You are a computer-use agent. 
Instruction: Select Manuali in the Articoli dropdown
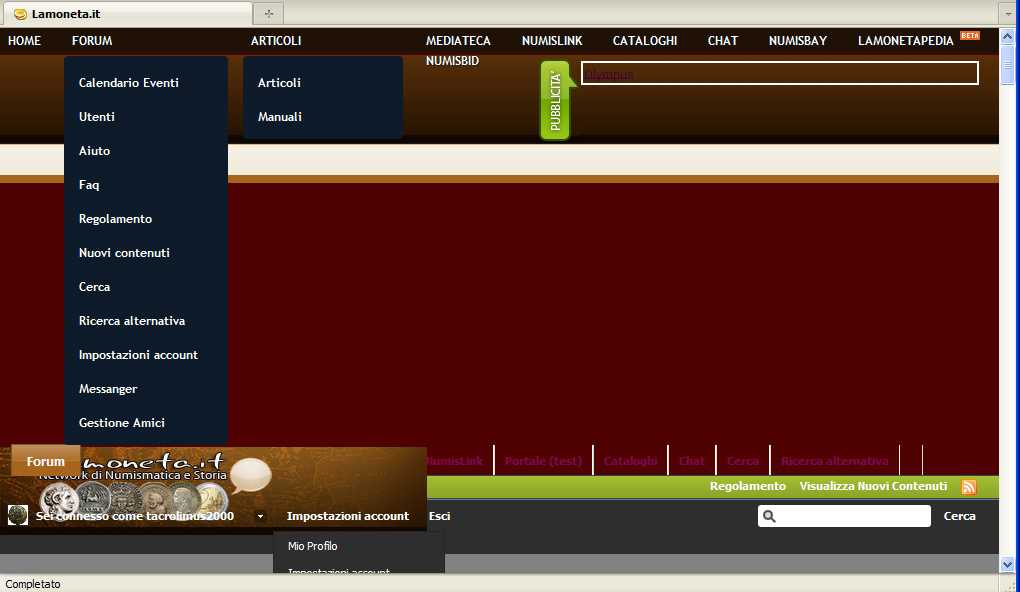coord(280,117)
